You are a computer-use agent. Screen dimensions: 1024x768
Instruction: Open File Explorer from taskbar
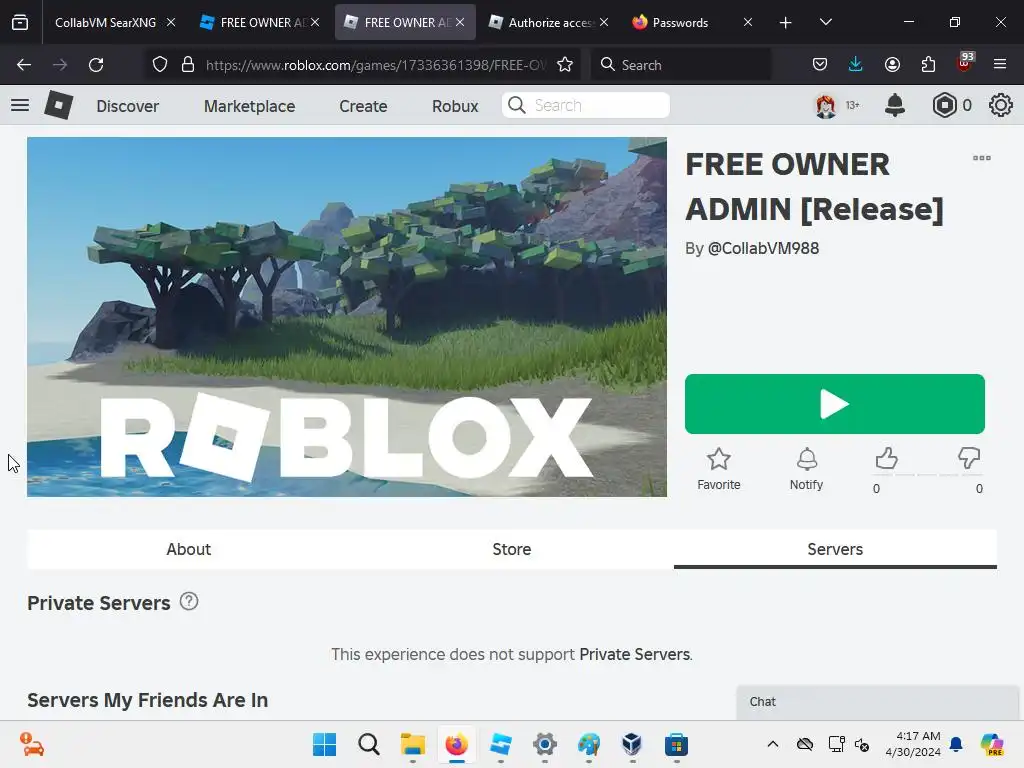413,744
